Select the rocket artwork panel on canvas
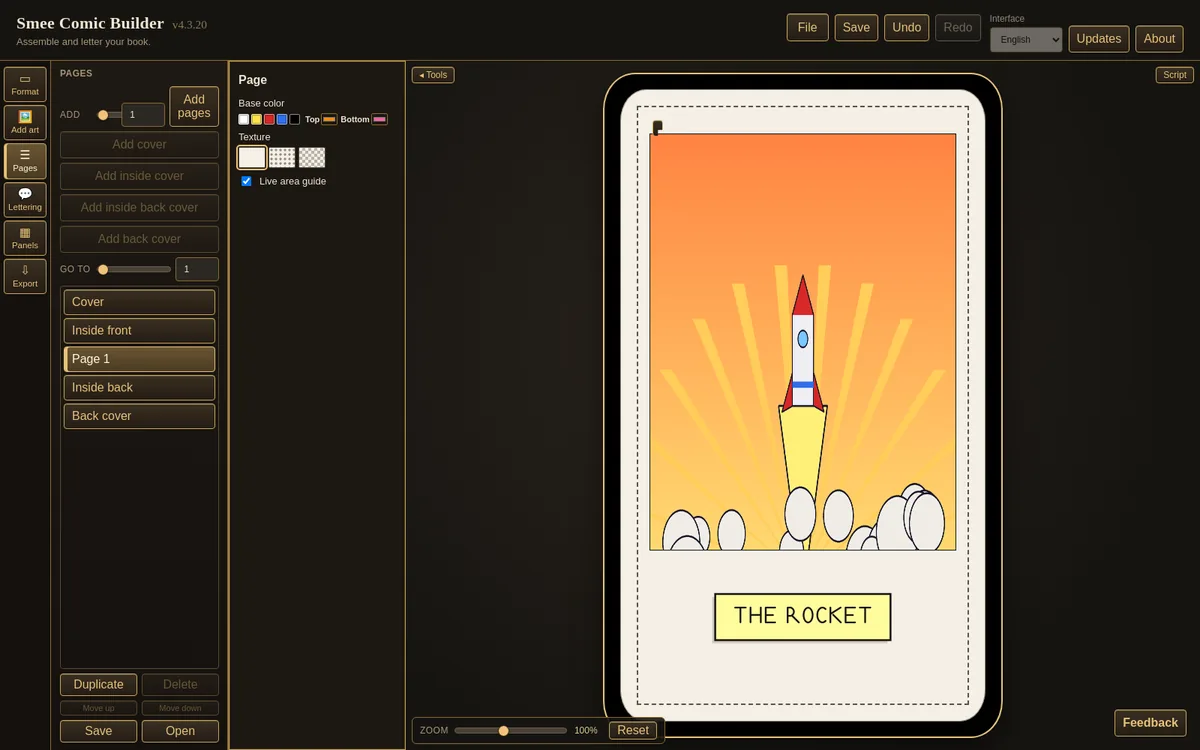 [802, 342]
